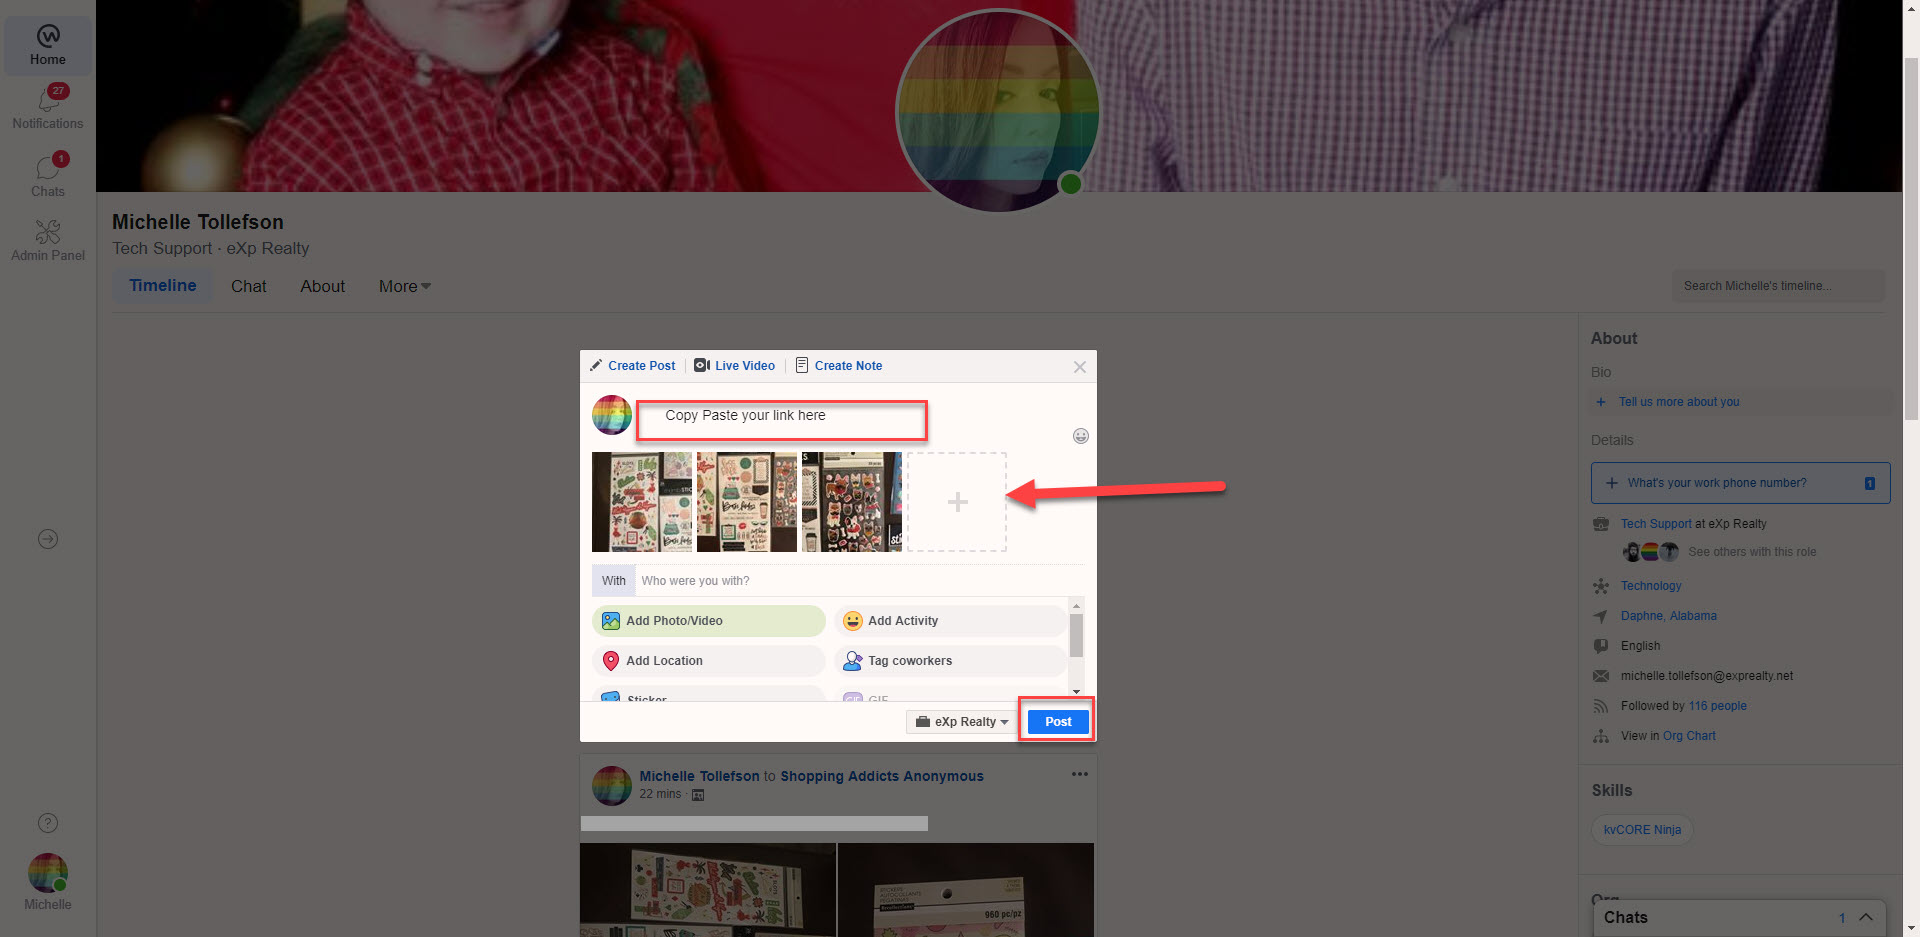Click the scroll down arrow in options list
The height and width of the screenshot is (937, 1920).
(x=1076, y=691)
